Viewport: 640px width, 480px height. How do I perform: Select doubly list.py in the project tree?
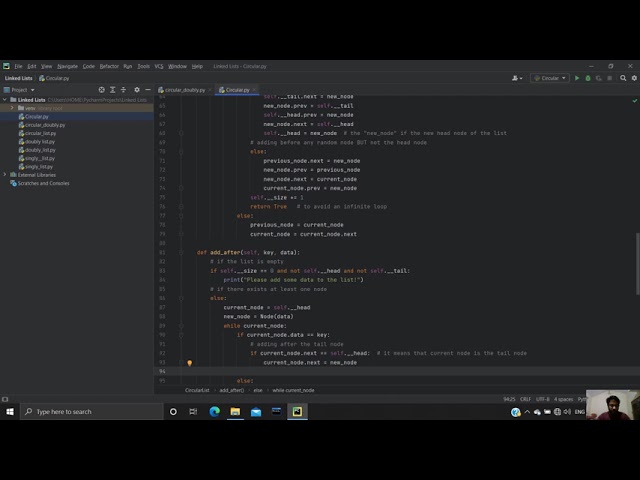coord(36,142)
